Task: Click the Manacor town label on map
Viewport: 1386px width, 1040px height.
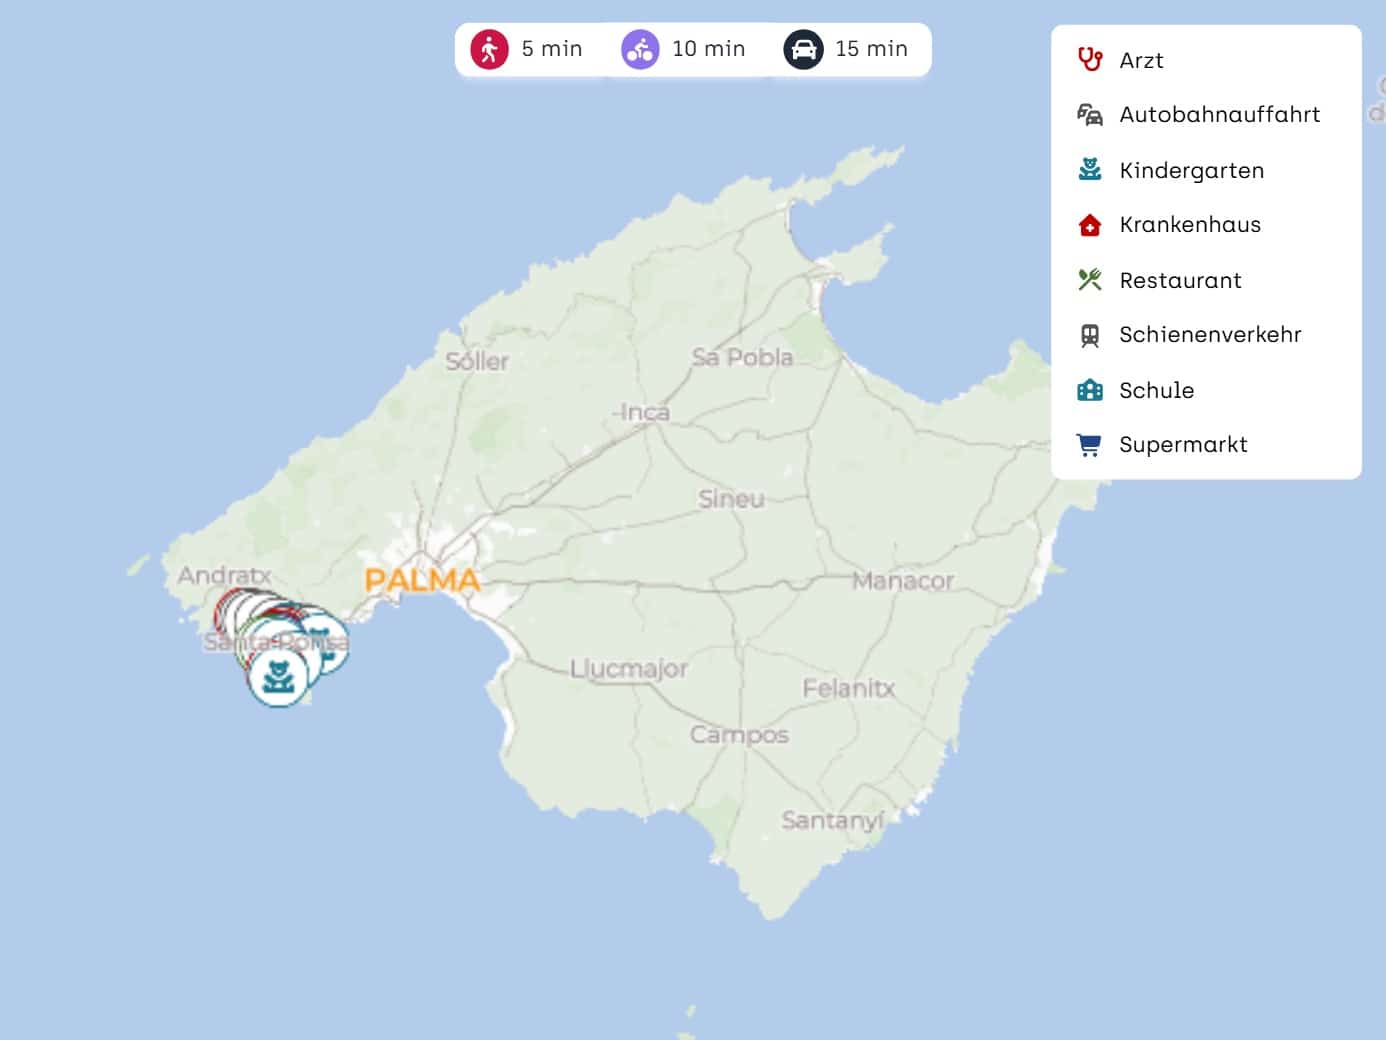Action: [902, 581]
